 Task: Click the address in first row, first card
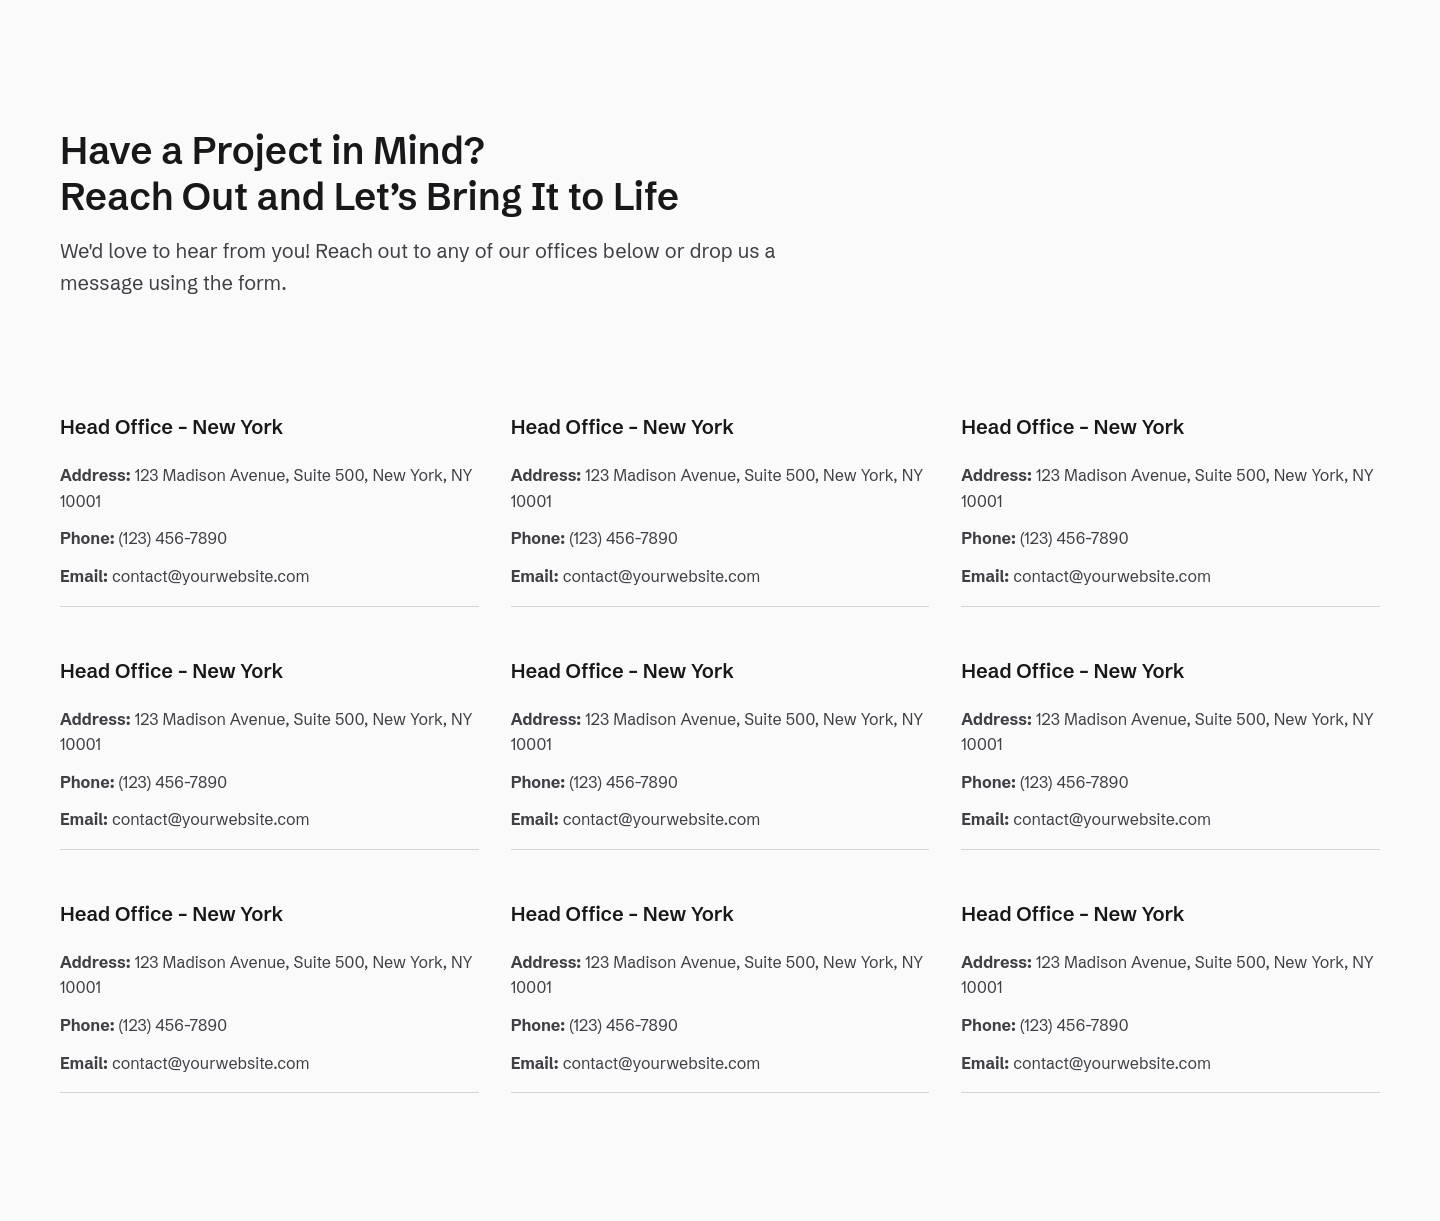(x=266, y=488)
